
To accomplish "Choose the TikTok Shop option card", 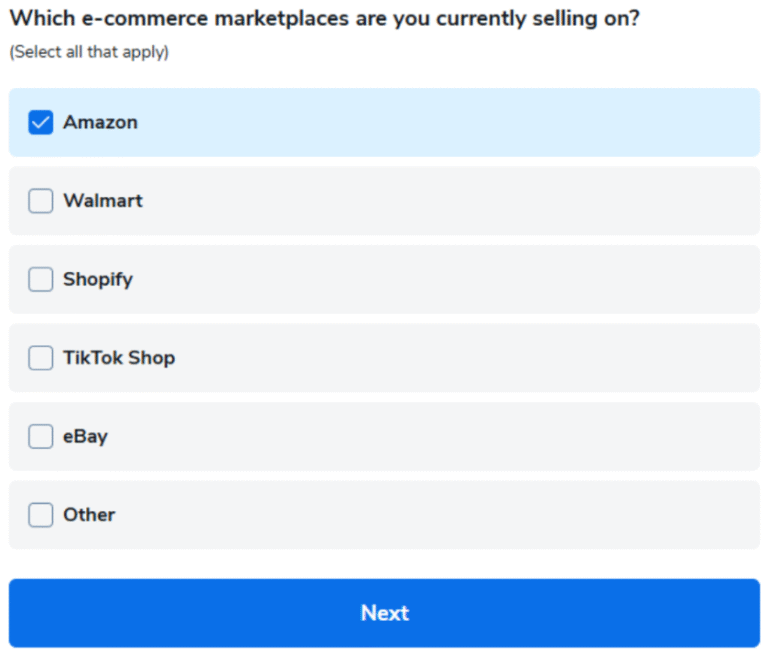I will tap(384, 358).
